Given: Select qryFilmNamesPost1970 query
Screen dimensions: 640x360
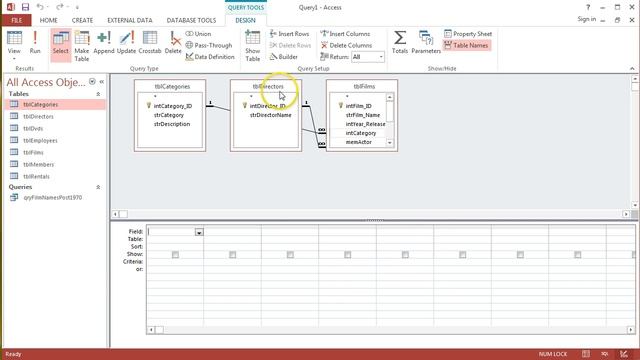Looking at the screenshot, I should (53, 198).
